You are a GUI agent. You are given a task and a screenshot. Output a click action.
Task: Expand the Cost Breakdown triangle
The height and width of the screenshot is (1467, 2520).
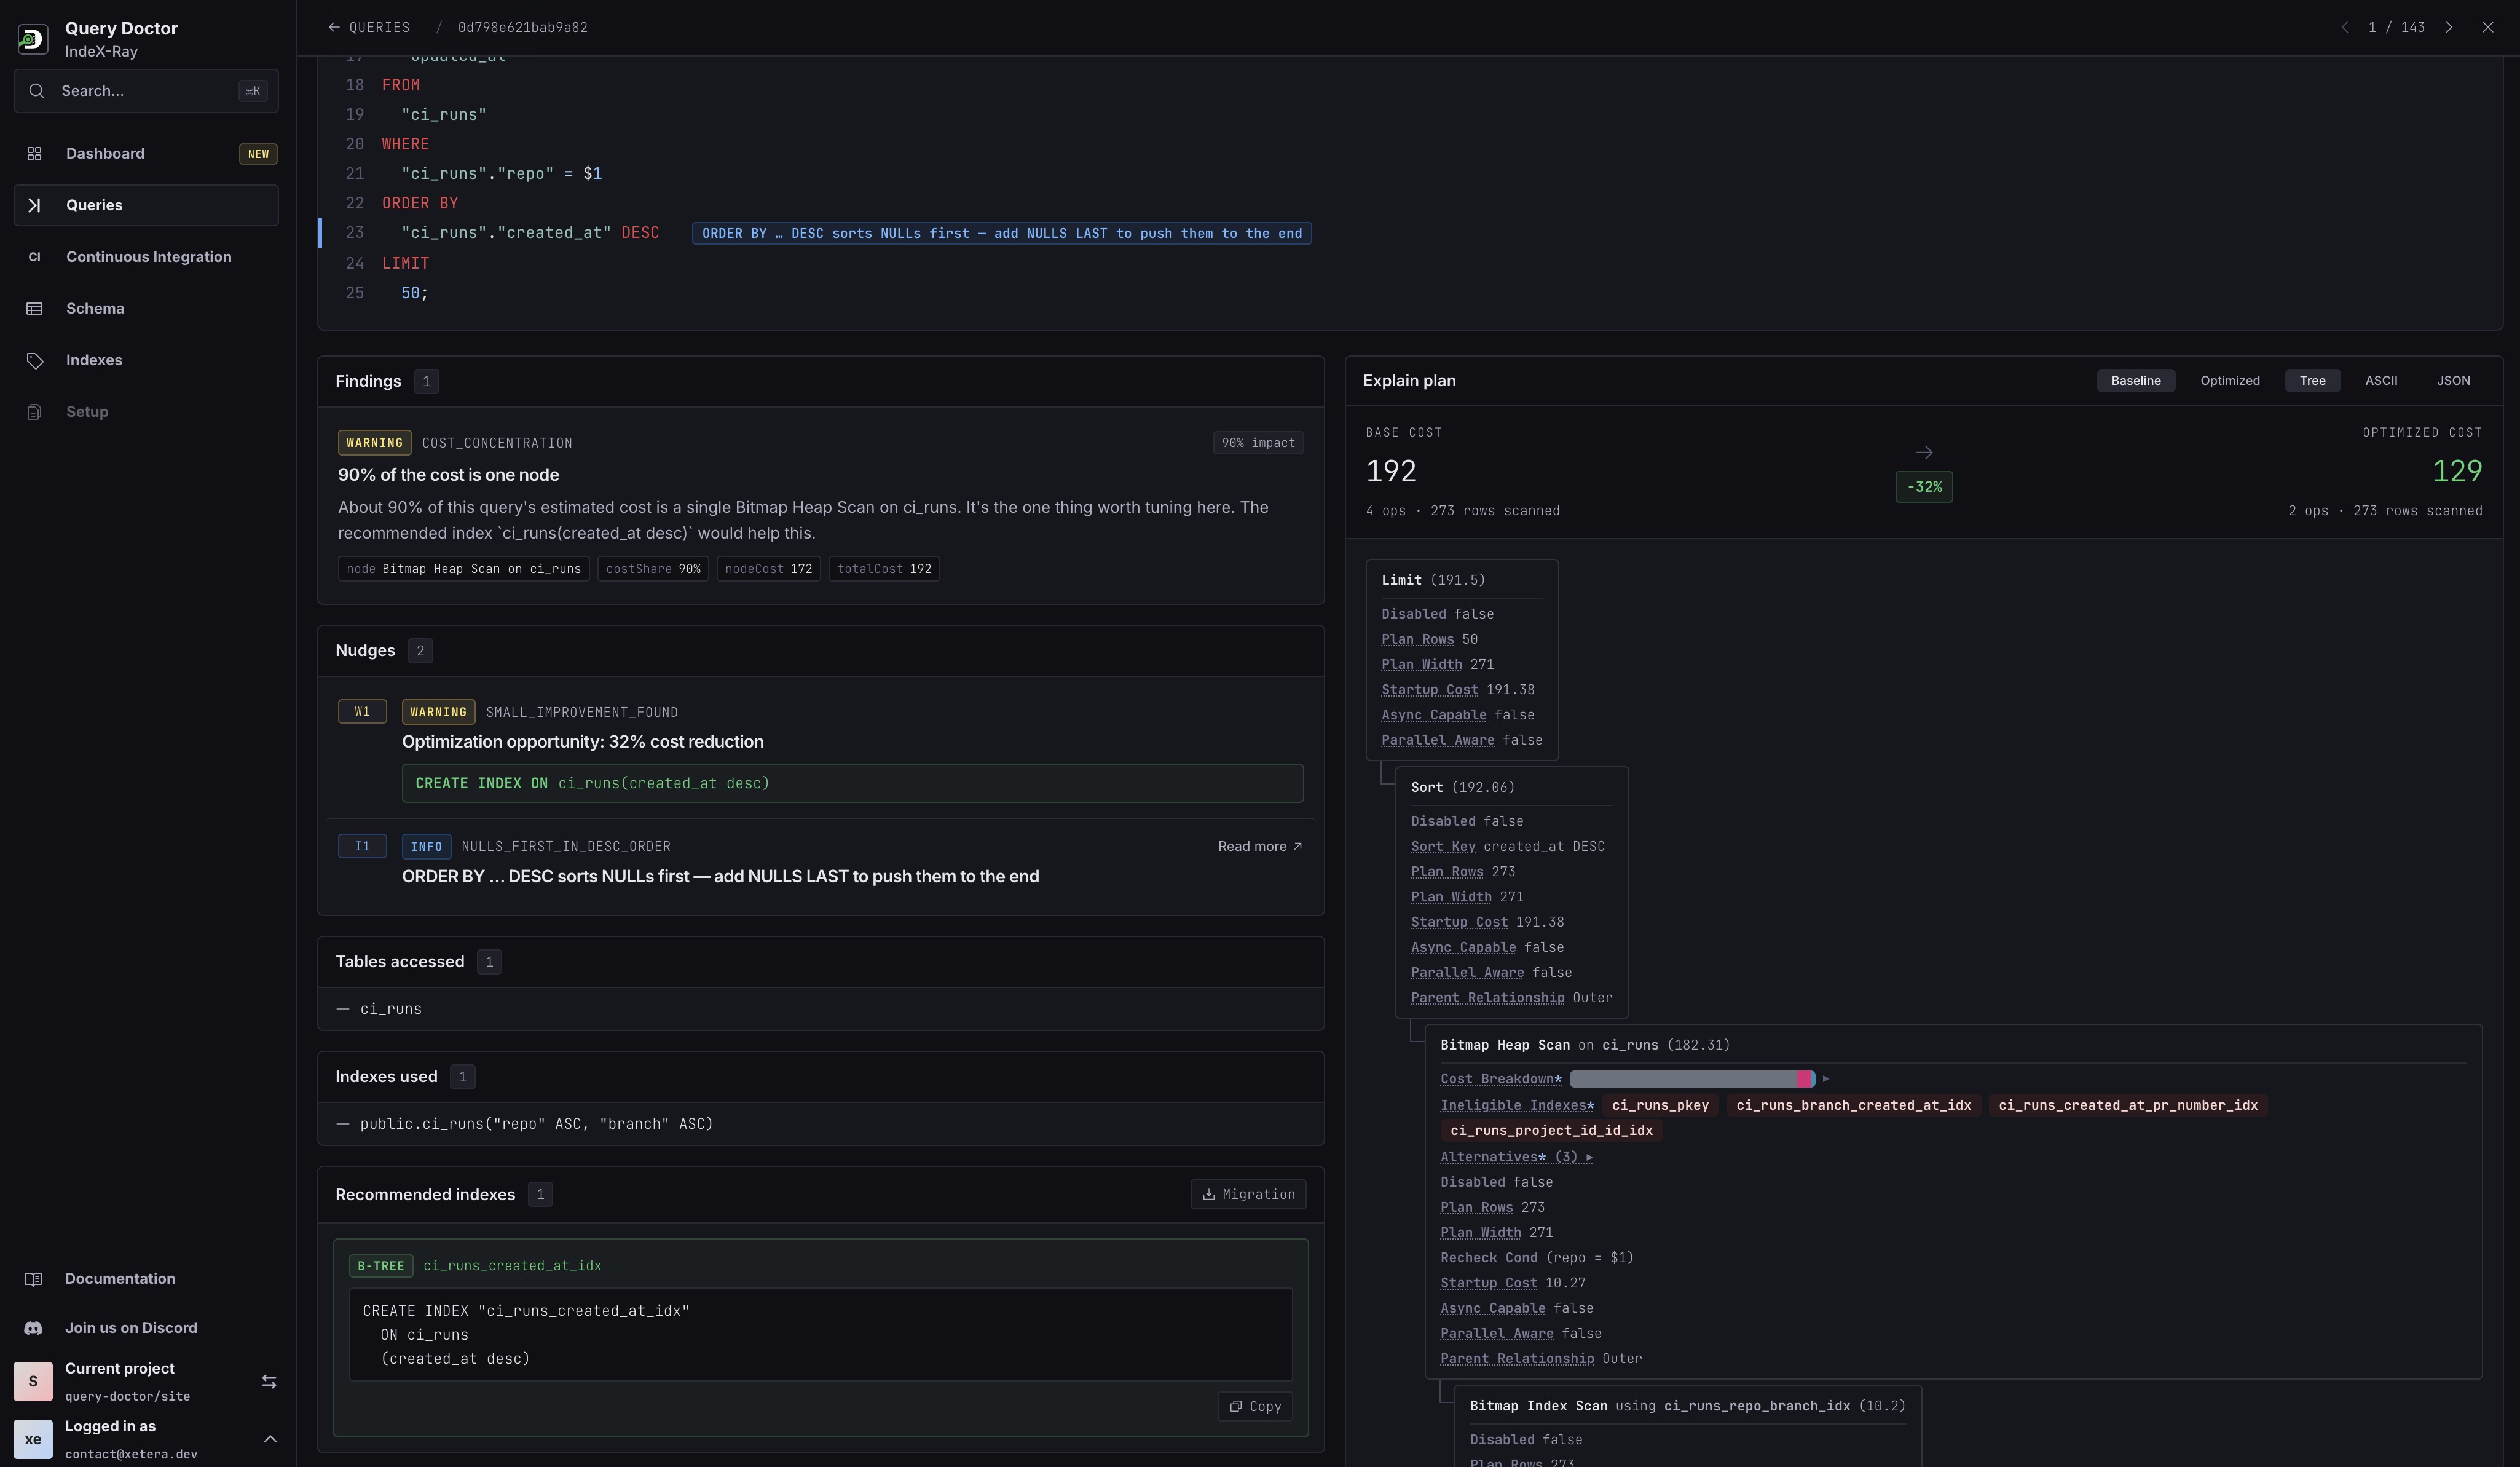[x=1825, y=1079]
